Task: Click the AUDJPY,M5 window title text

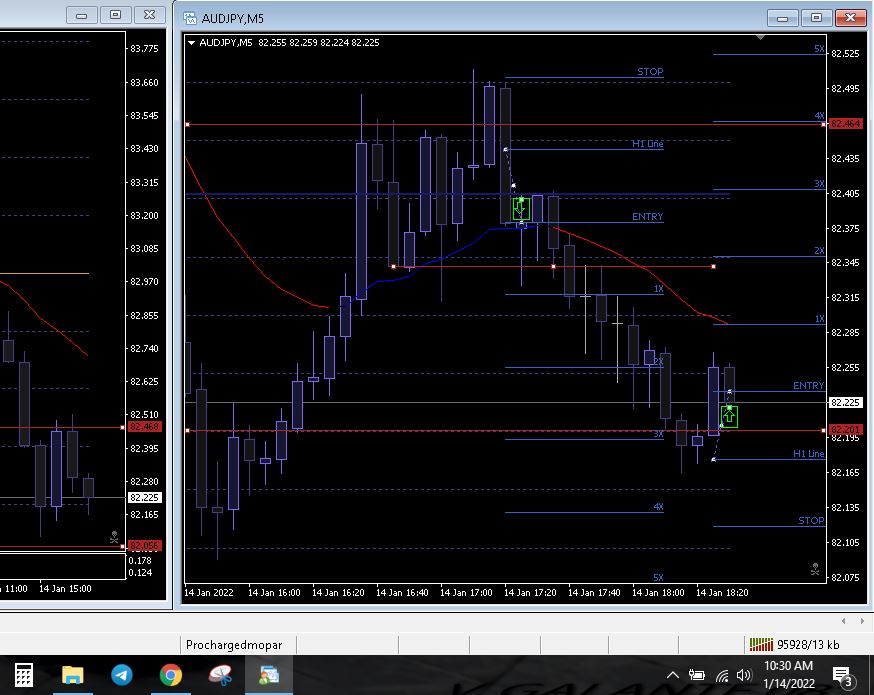Action: point(232,19)
